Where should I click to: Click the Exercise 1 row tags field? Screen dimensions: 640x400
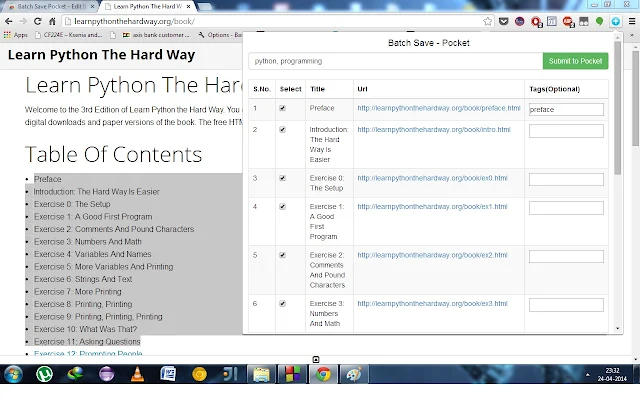pos(566,208)
